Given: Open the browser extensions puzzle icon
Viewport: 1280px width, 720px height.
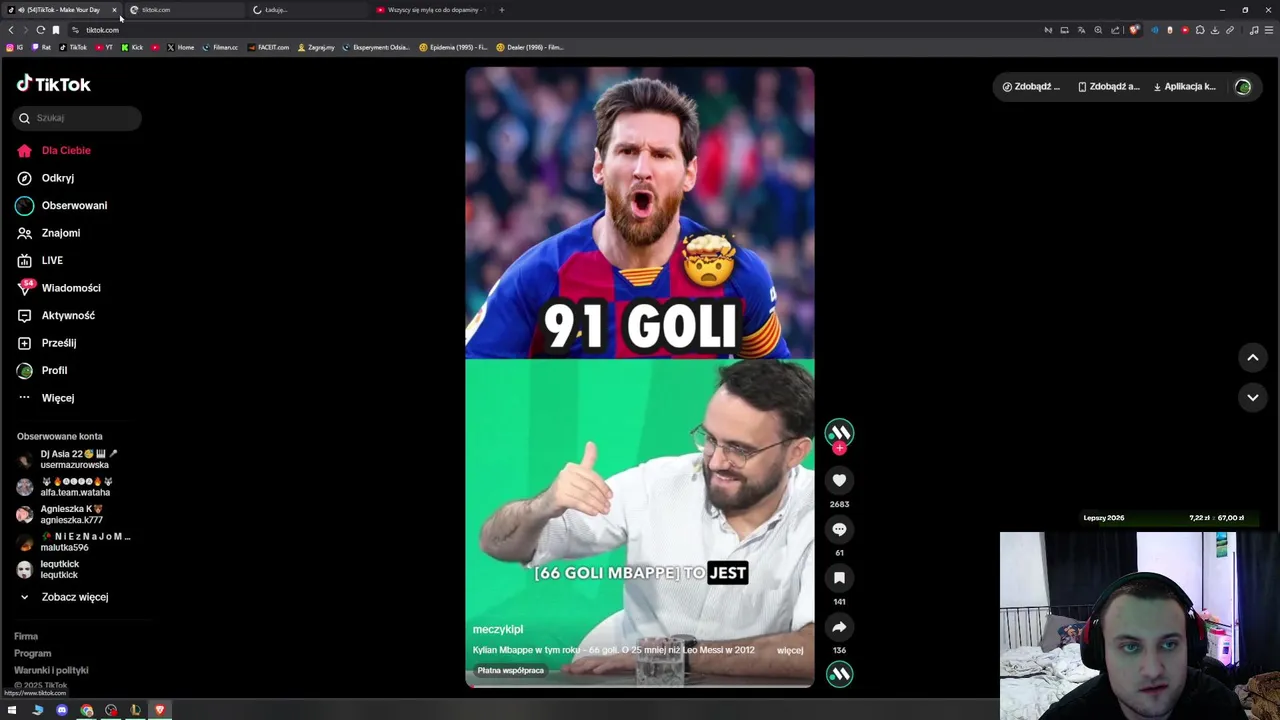Looking at the screenshot, I should 1200,30.
